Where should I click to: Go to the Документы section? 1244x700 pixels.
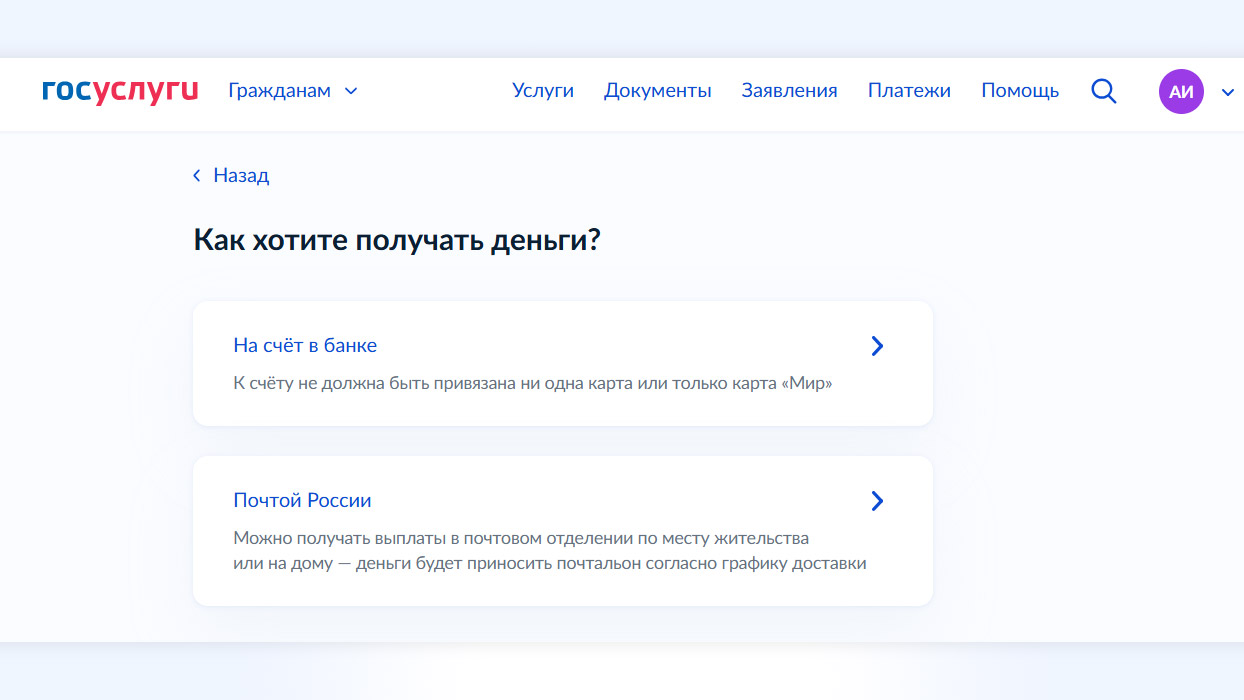pyautogui.click(x=657, y=91)
